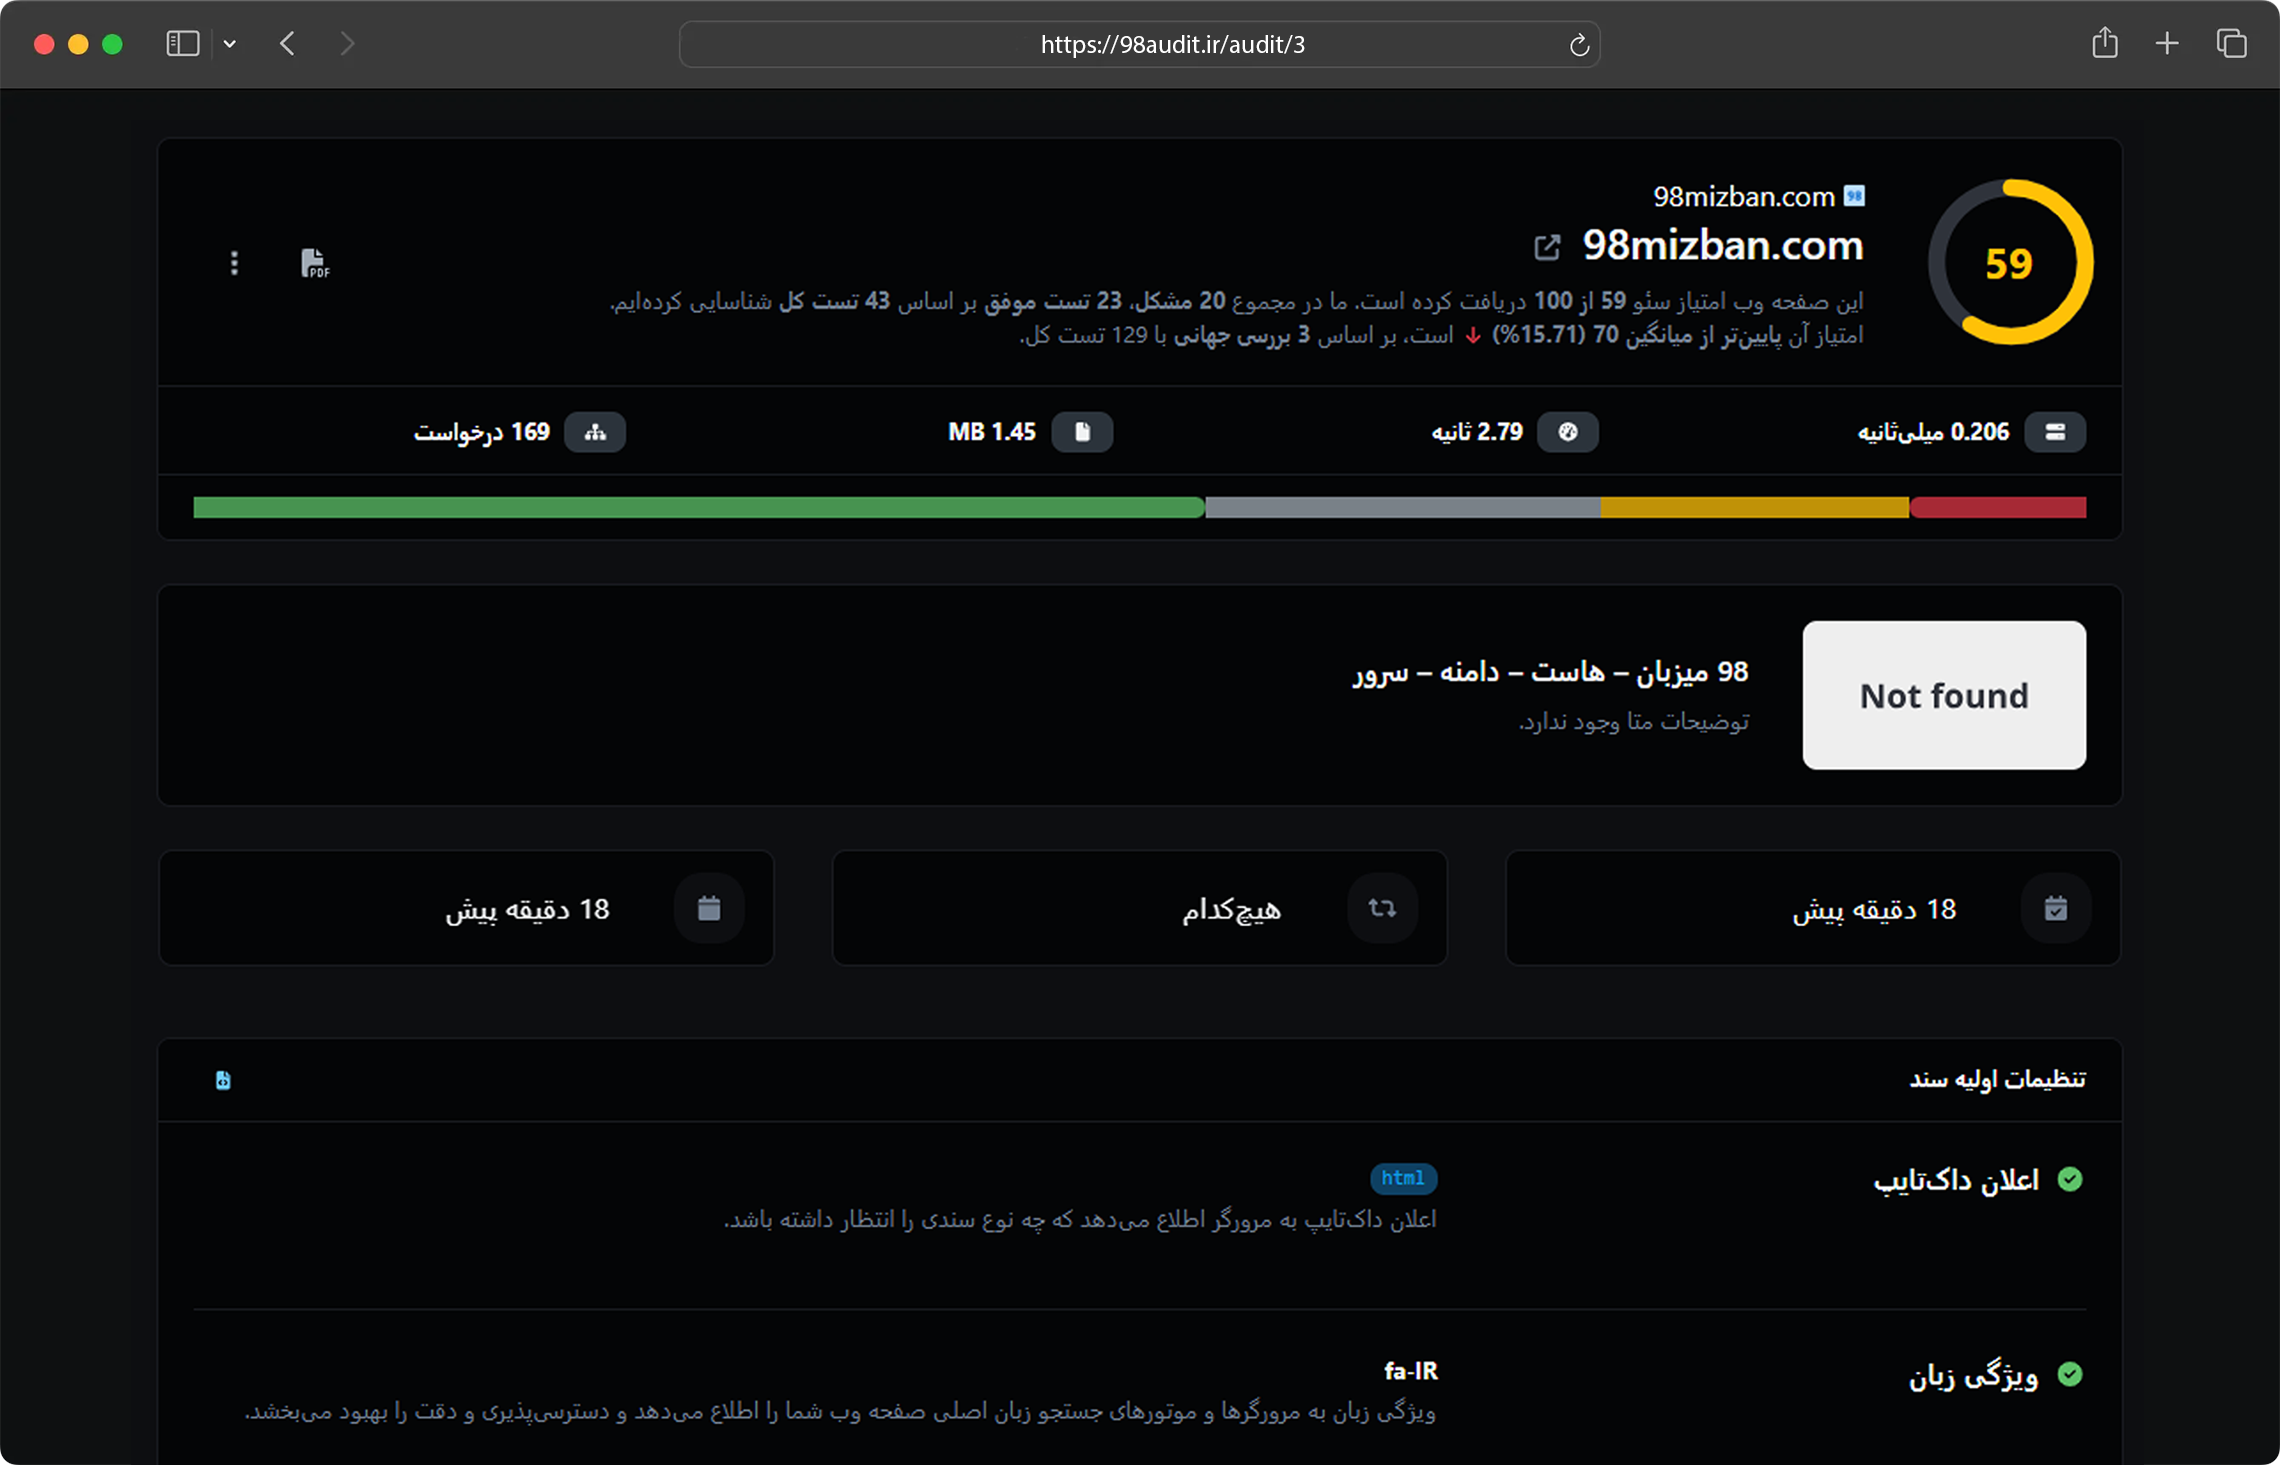Reload the page with refresh icon

(x=1579, y=45)
